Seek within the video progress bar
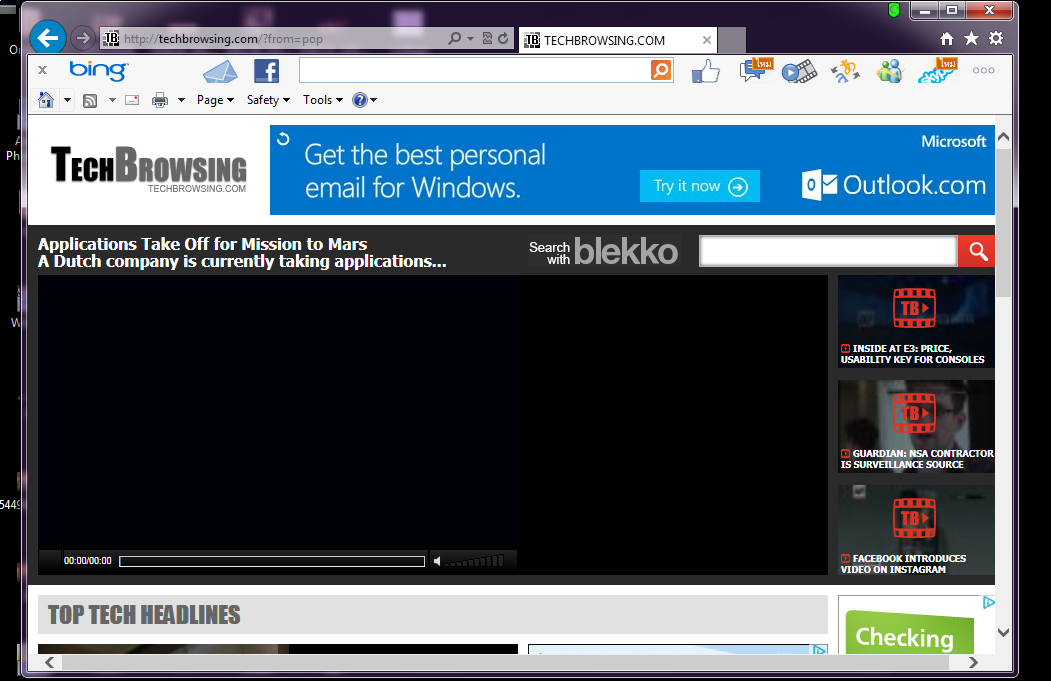Image resolution: width=1051 pixels, height=681 pixels. (272, 562)
